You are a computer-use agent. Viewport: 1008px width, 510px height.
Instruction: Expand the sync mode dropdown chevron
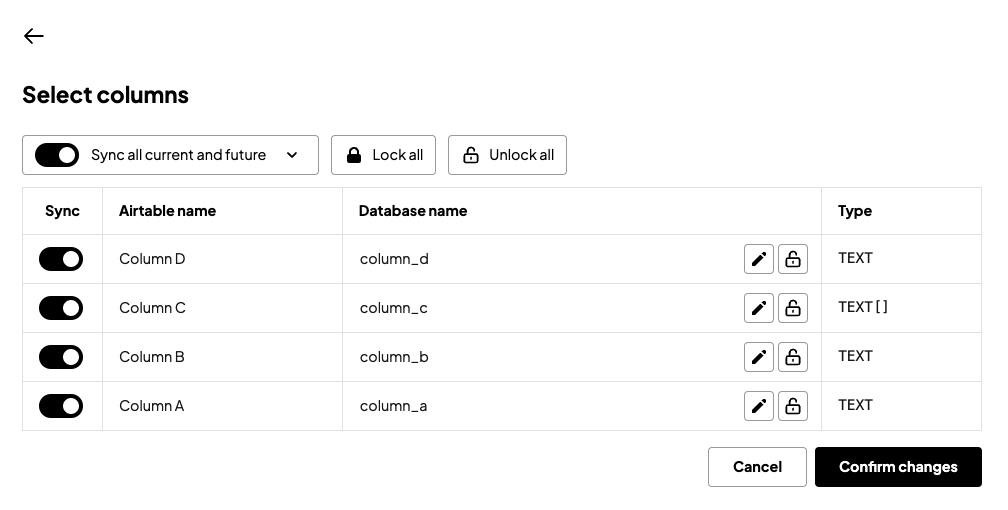click(x=292, y=155)
